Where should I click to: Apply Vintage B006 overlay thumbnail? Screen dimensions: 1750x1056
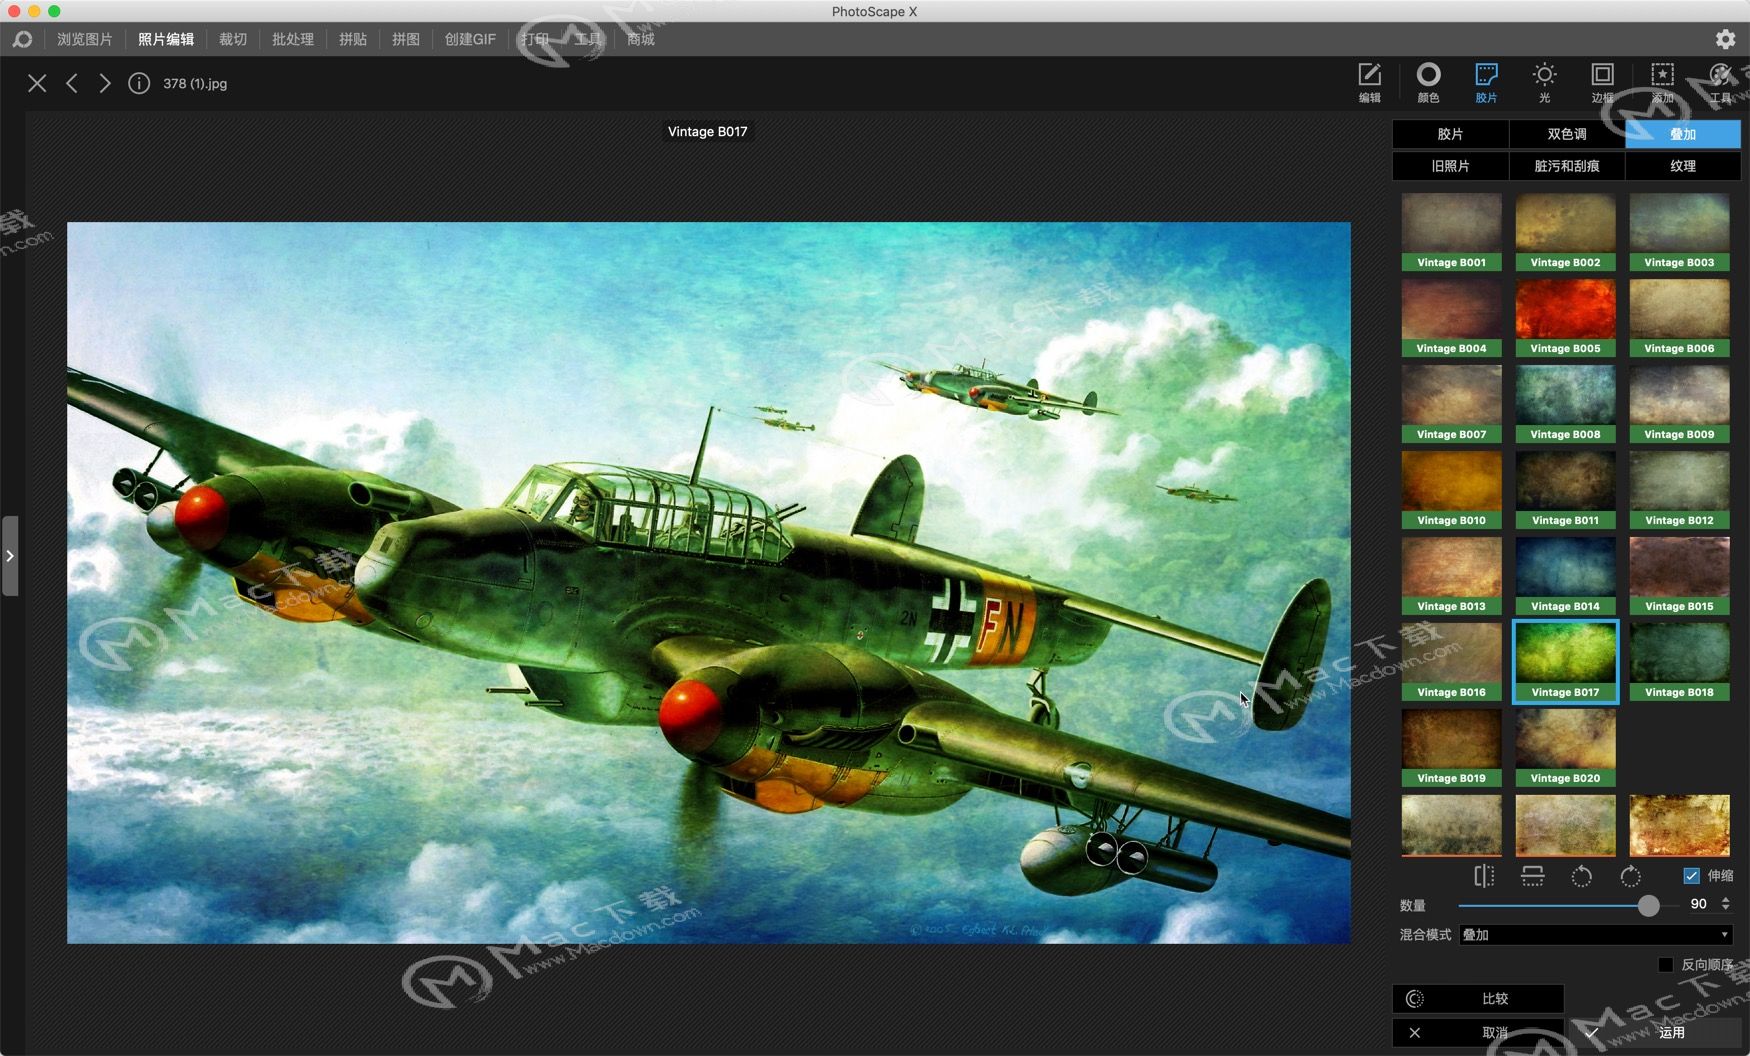click(1679, 318)
